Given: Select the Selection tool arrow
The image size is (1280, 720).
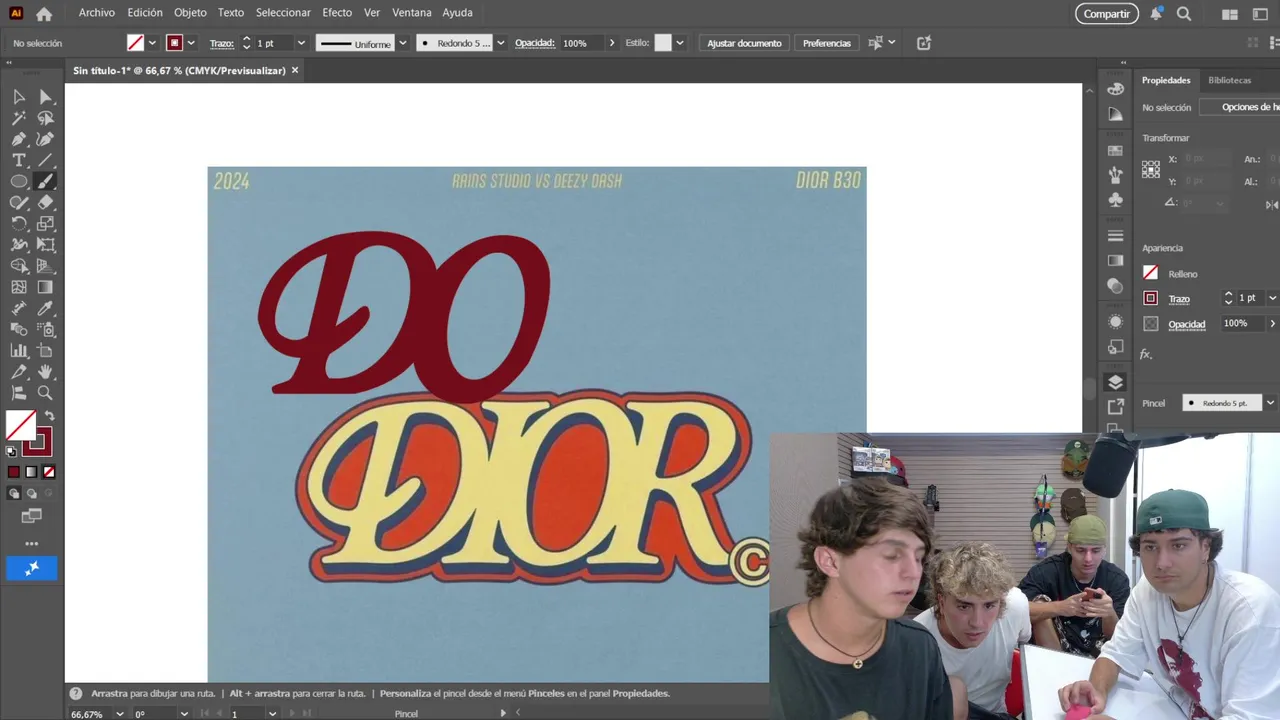Looking at the screenshot, I should 19,97.
